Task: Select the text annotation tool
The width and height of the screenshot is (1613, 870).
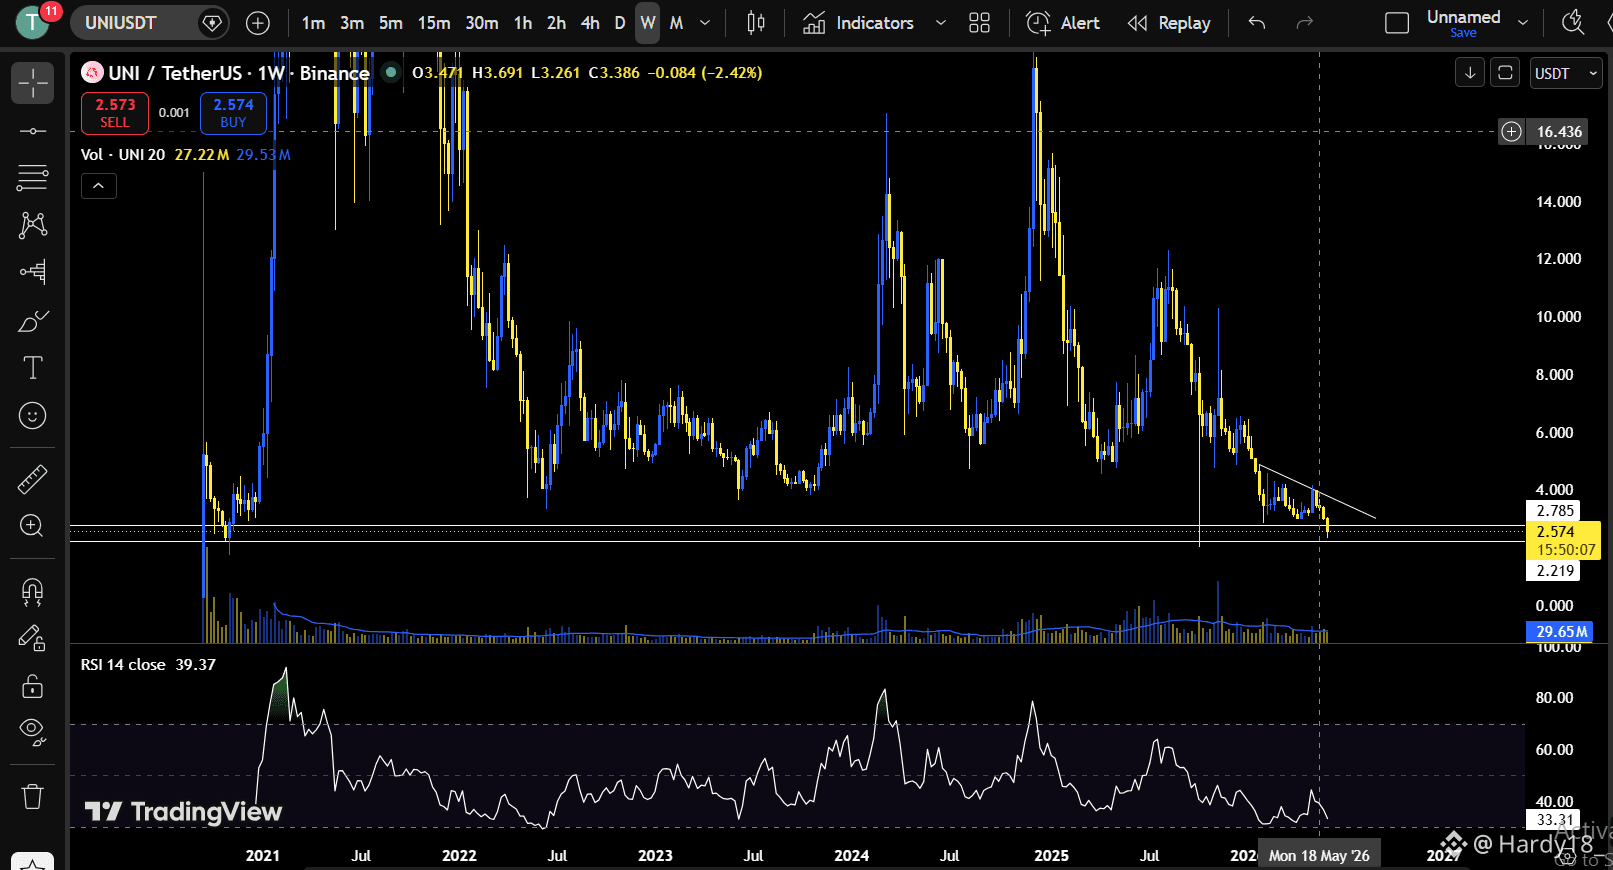Action: click(32, 368)
